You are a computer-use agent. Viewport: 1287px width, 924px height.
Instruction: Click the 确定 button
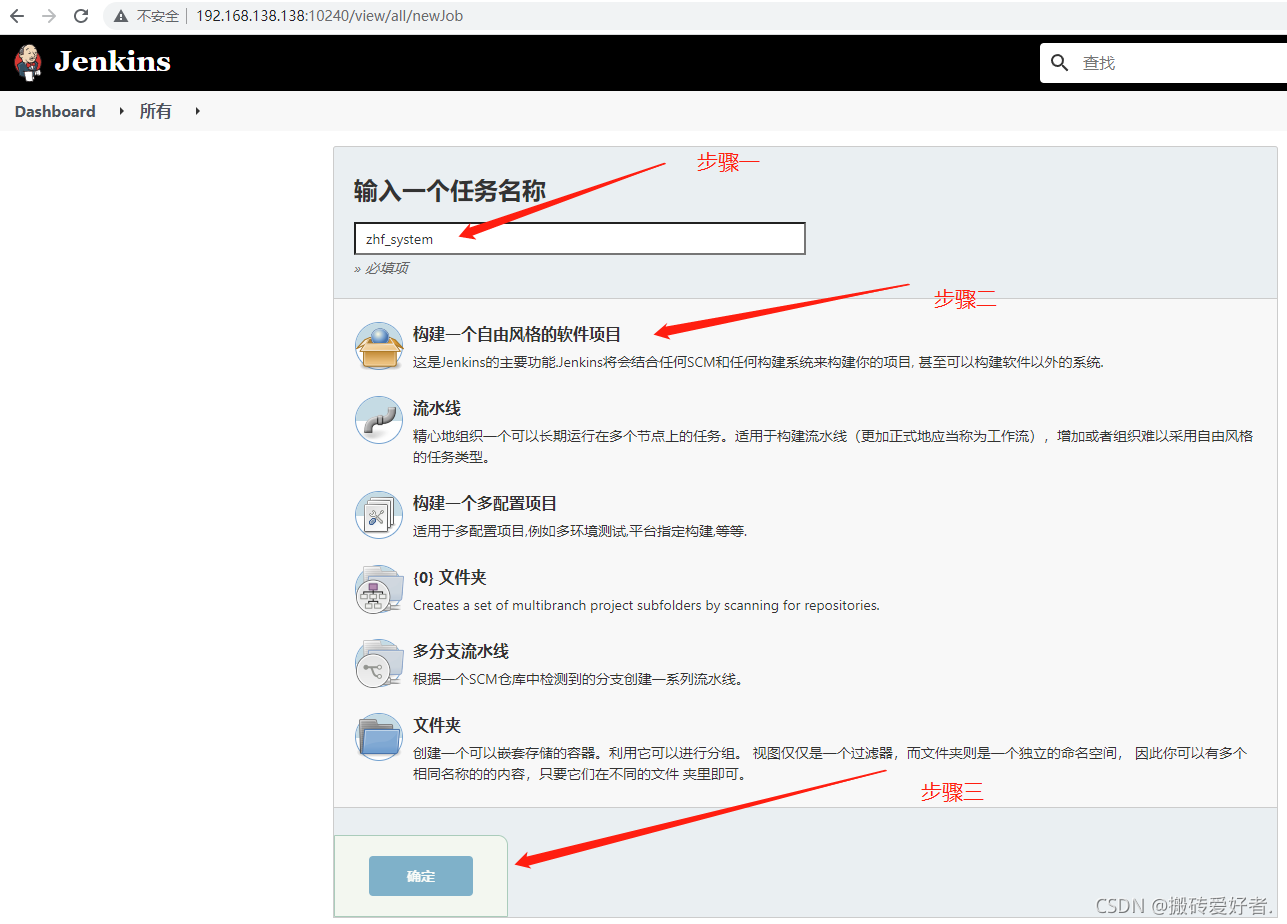421,876
